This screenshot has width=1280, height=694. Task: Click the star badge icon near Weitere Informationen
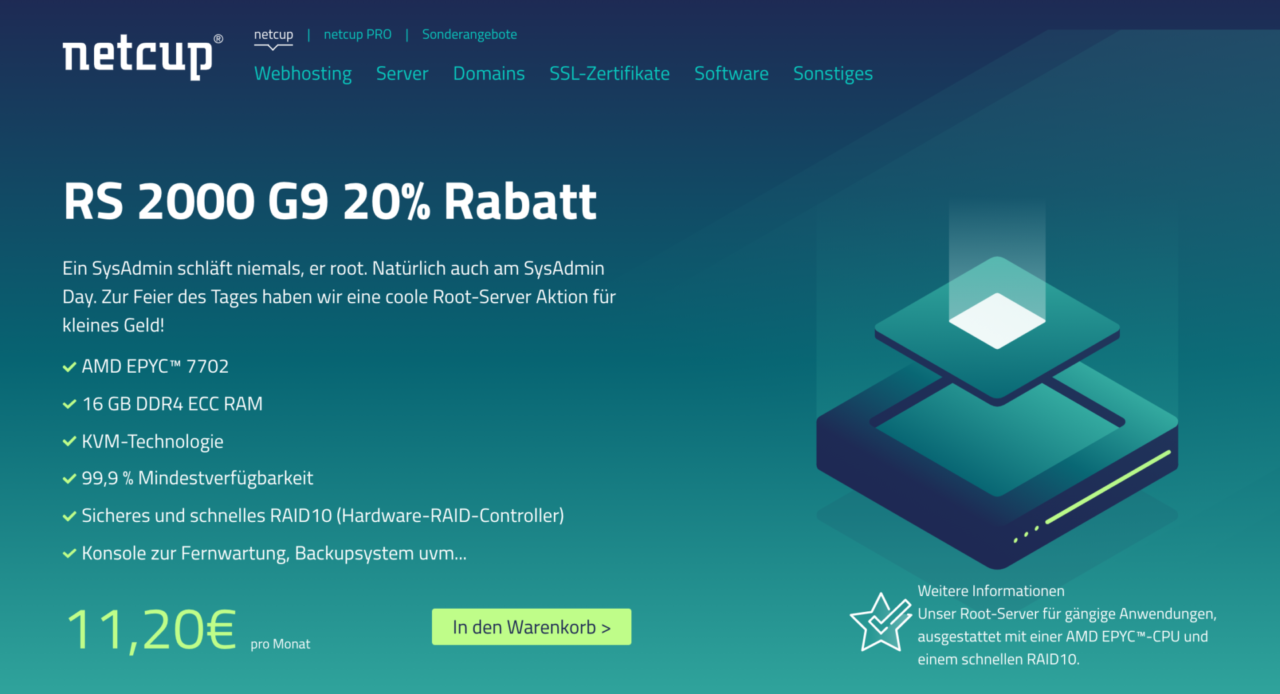(x=880, y=621)
